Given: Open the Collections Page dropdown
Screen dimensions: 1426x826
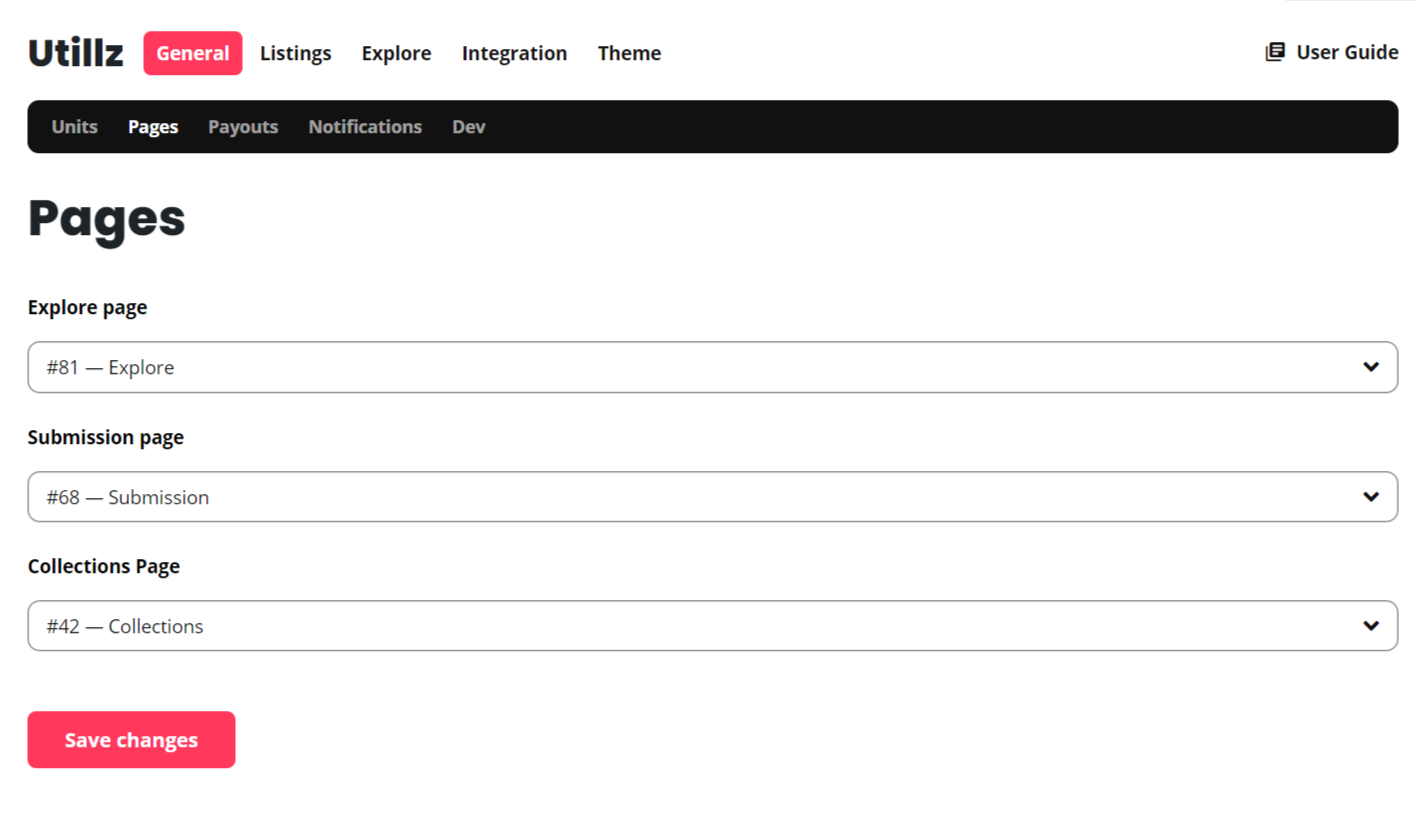Looking at the screenshot, I should coord(713,626).
